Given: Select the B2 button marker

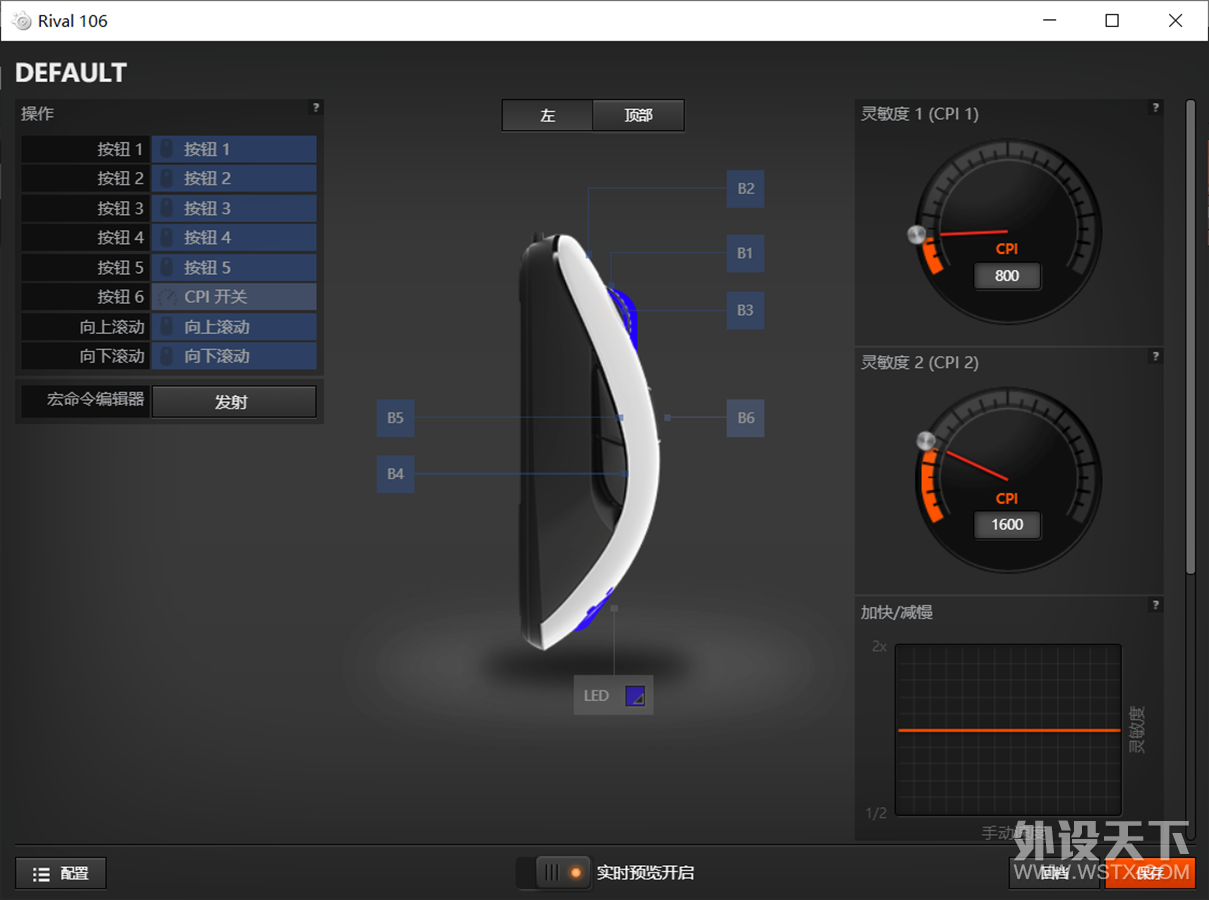Looking at the screenshot, I should point(746,189).
